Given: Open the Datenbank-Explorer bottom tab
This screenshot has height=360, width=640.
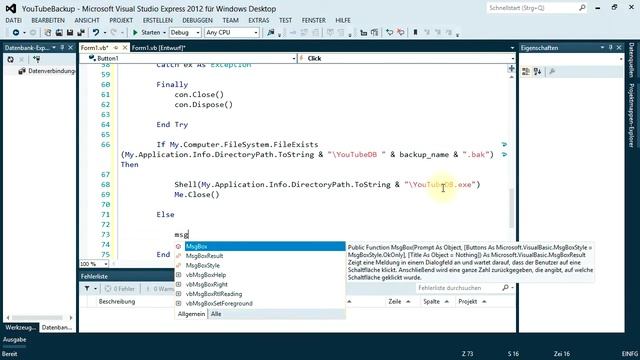Looking at the screenshot, I should (57, 327).
